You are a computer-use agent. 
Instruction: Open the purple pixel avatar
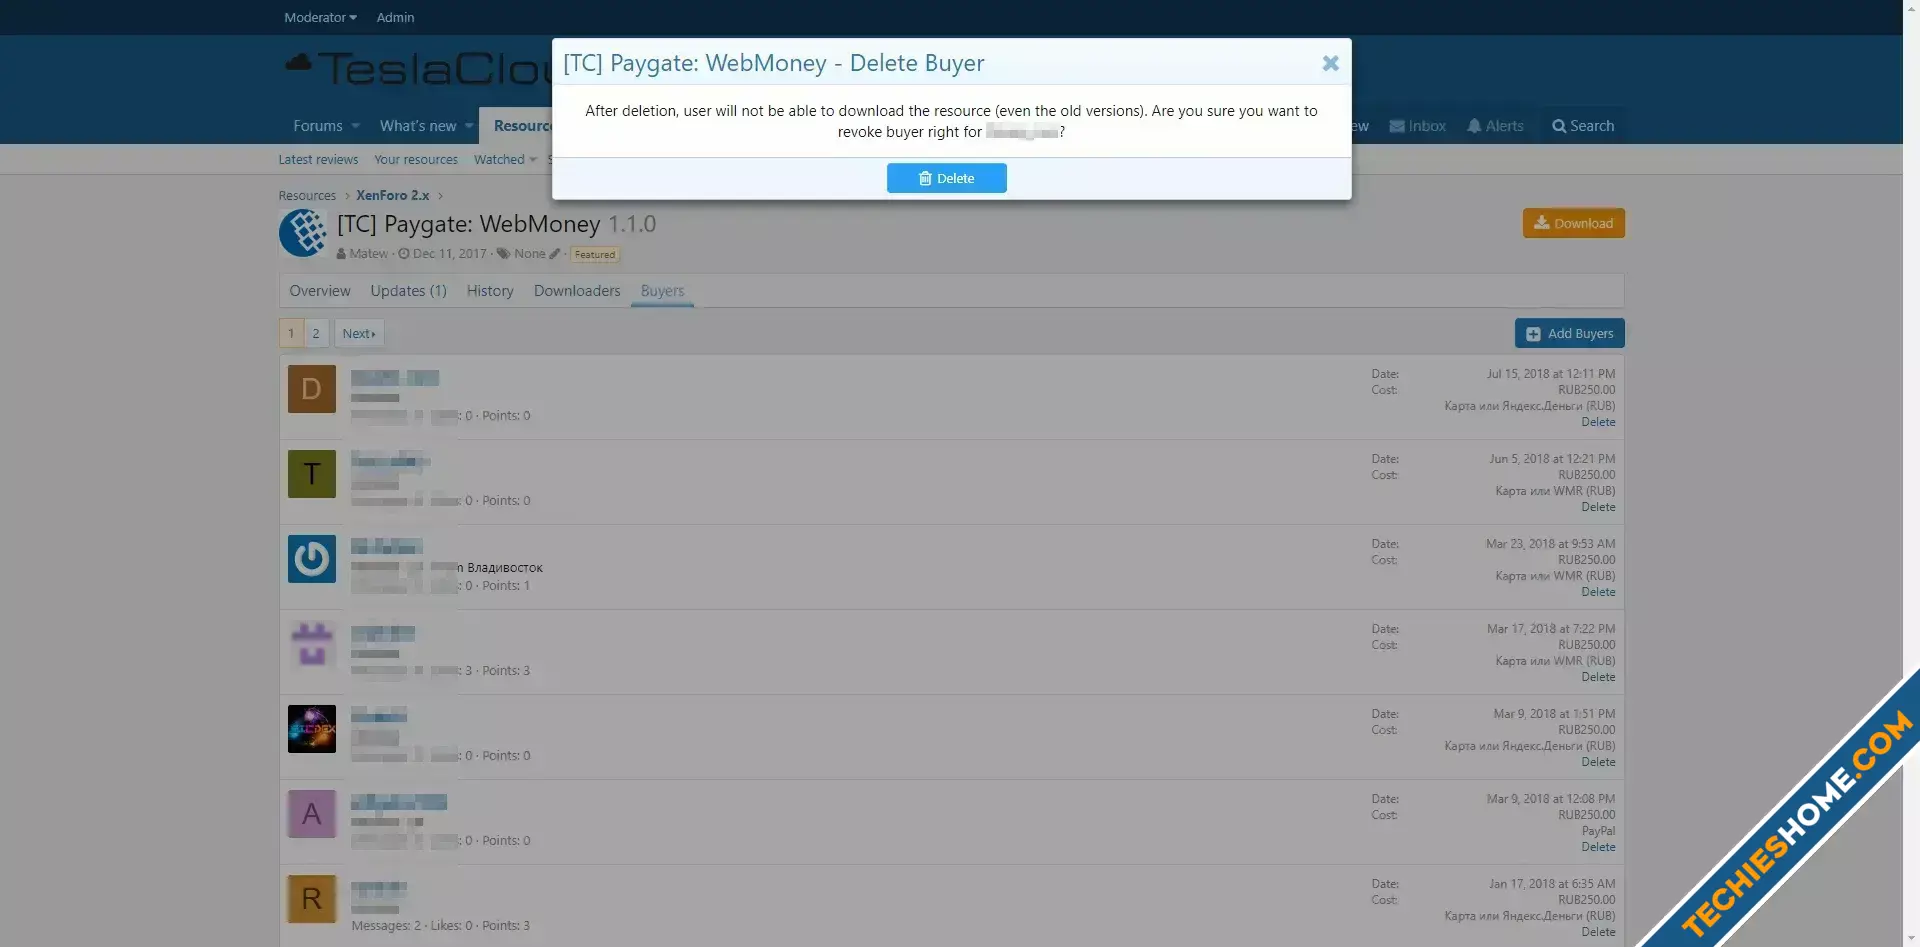312,644
